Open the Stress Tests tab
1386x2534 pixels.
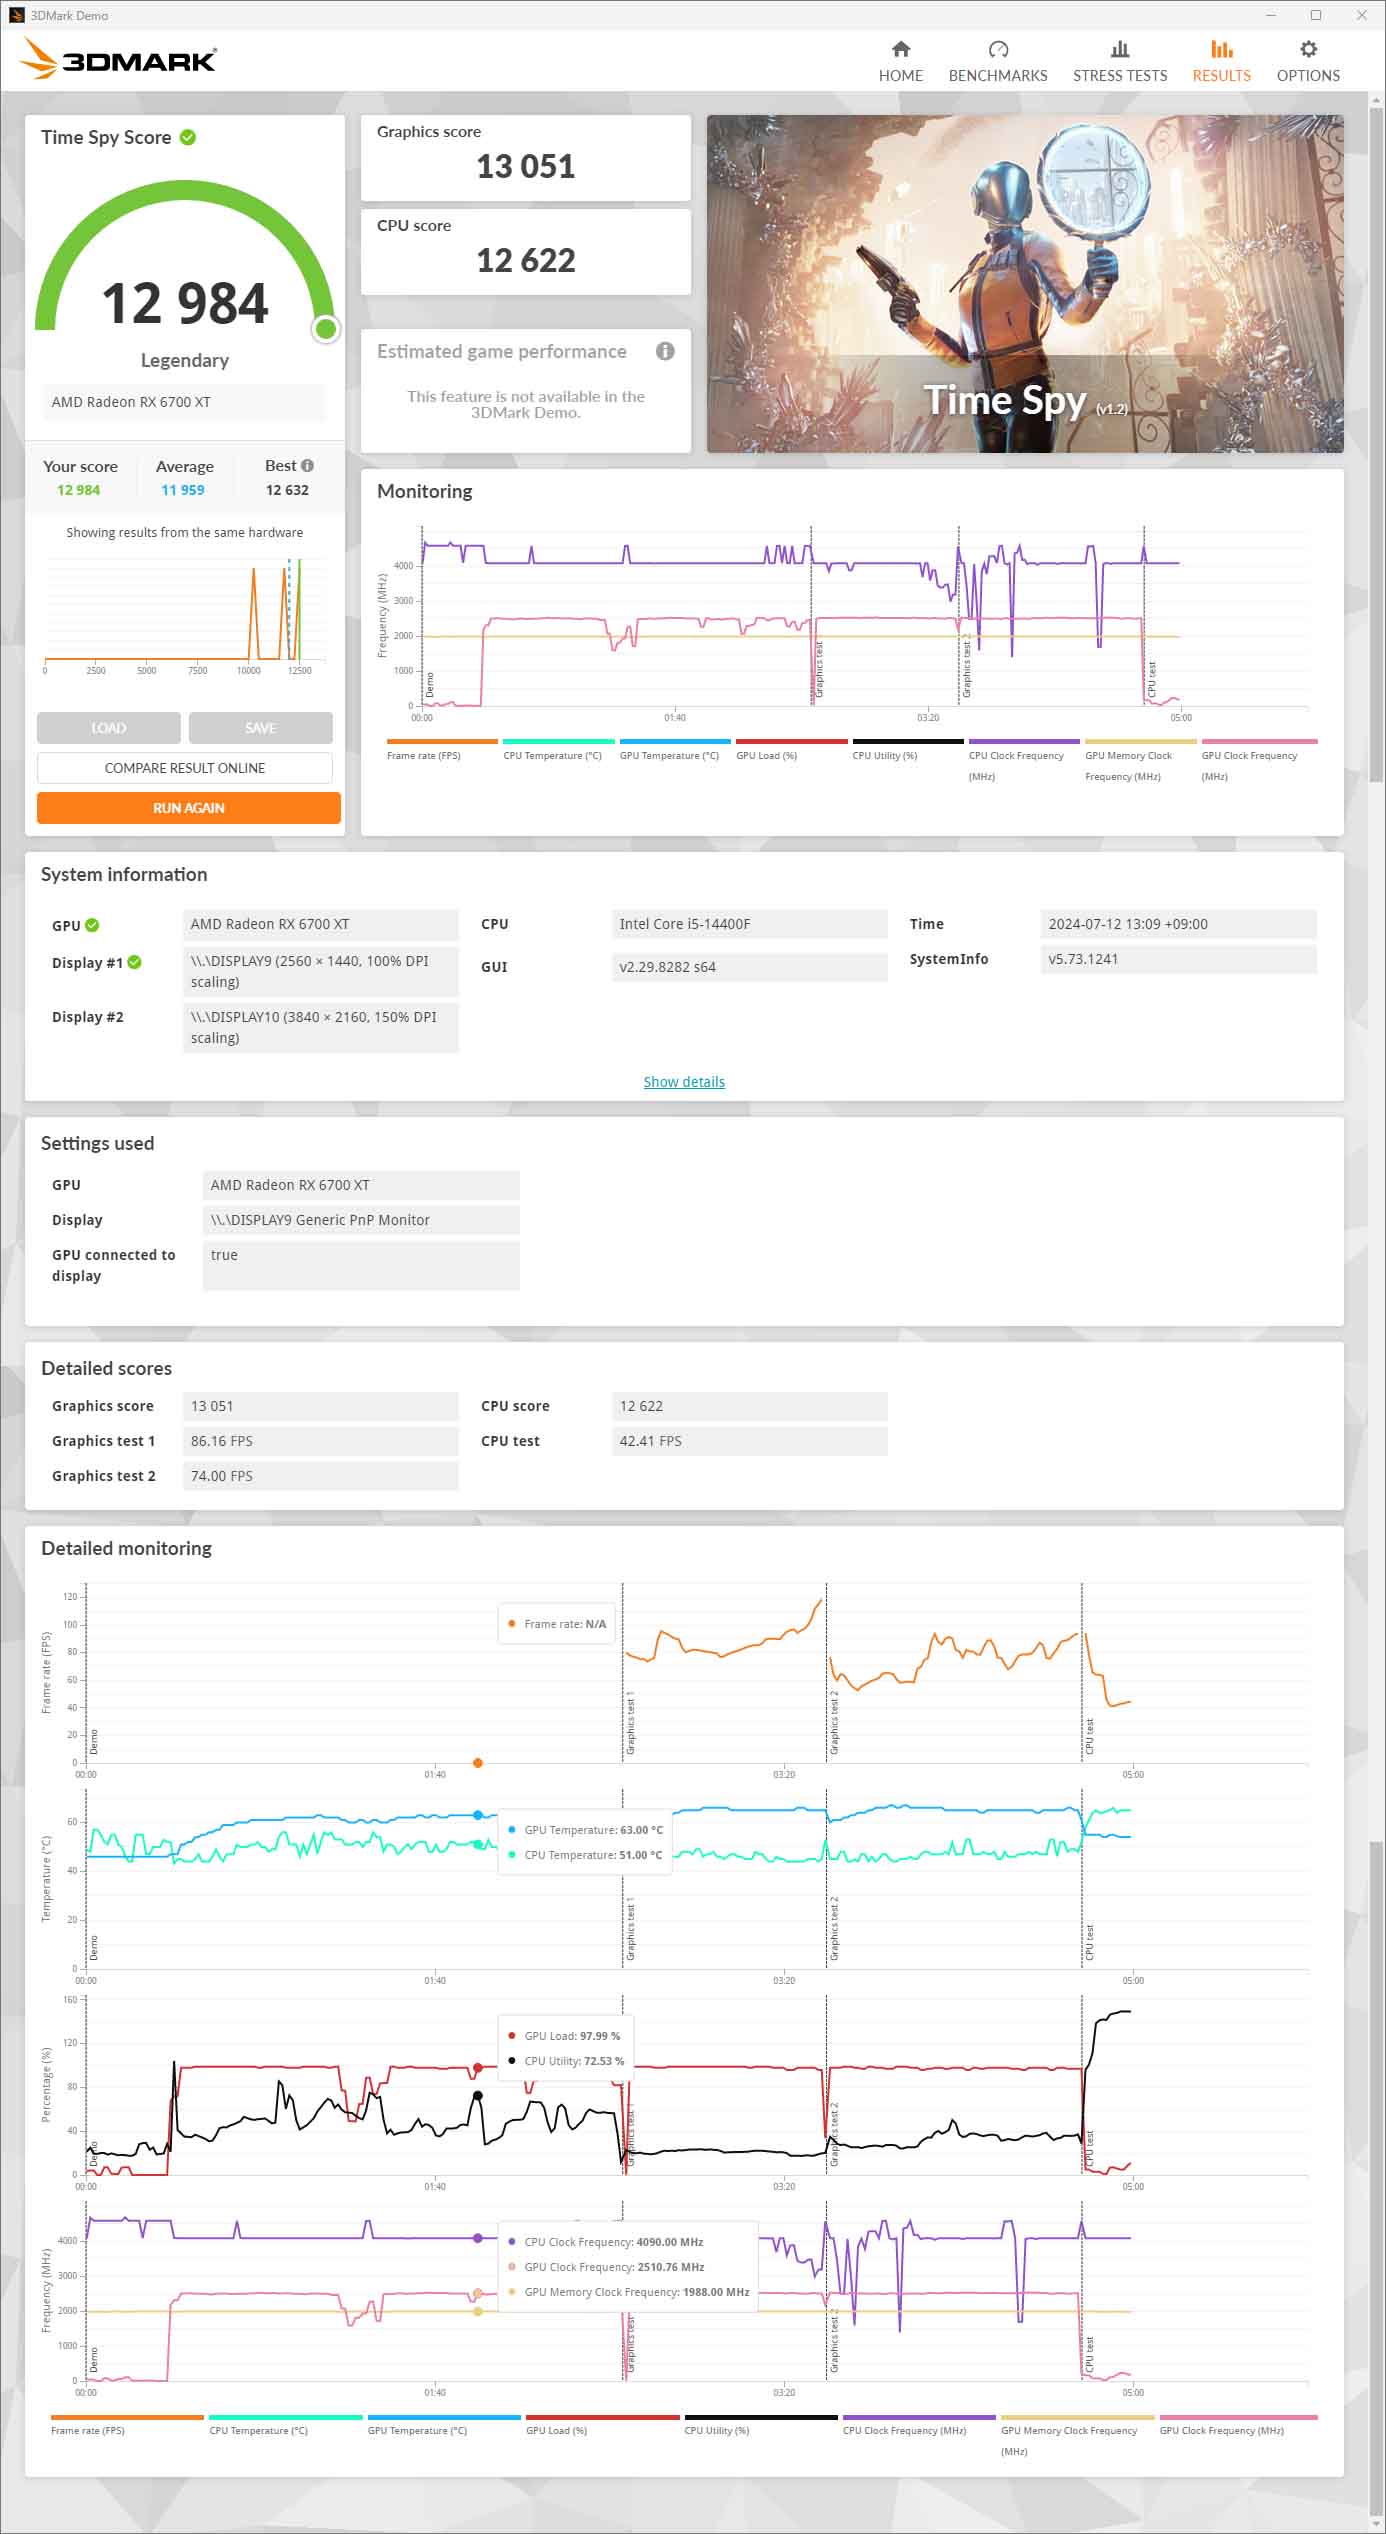1120,62
